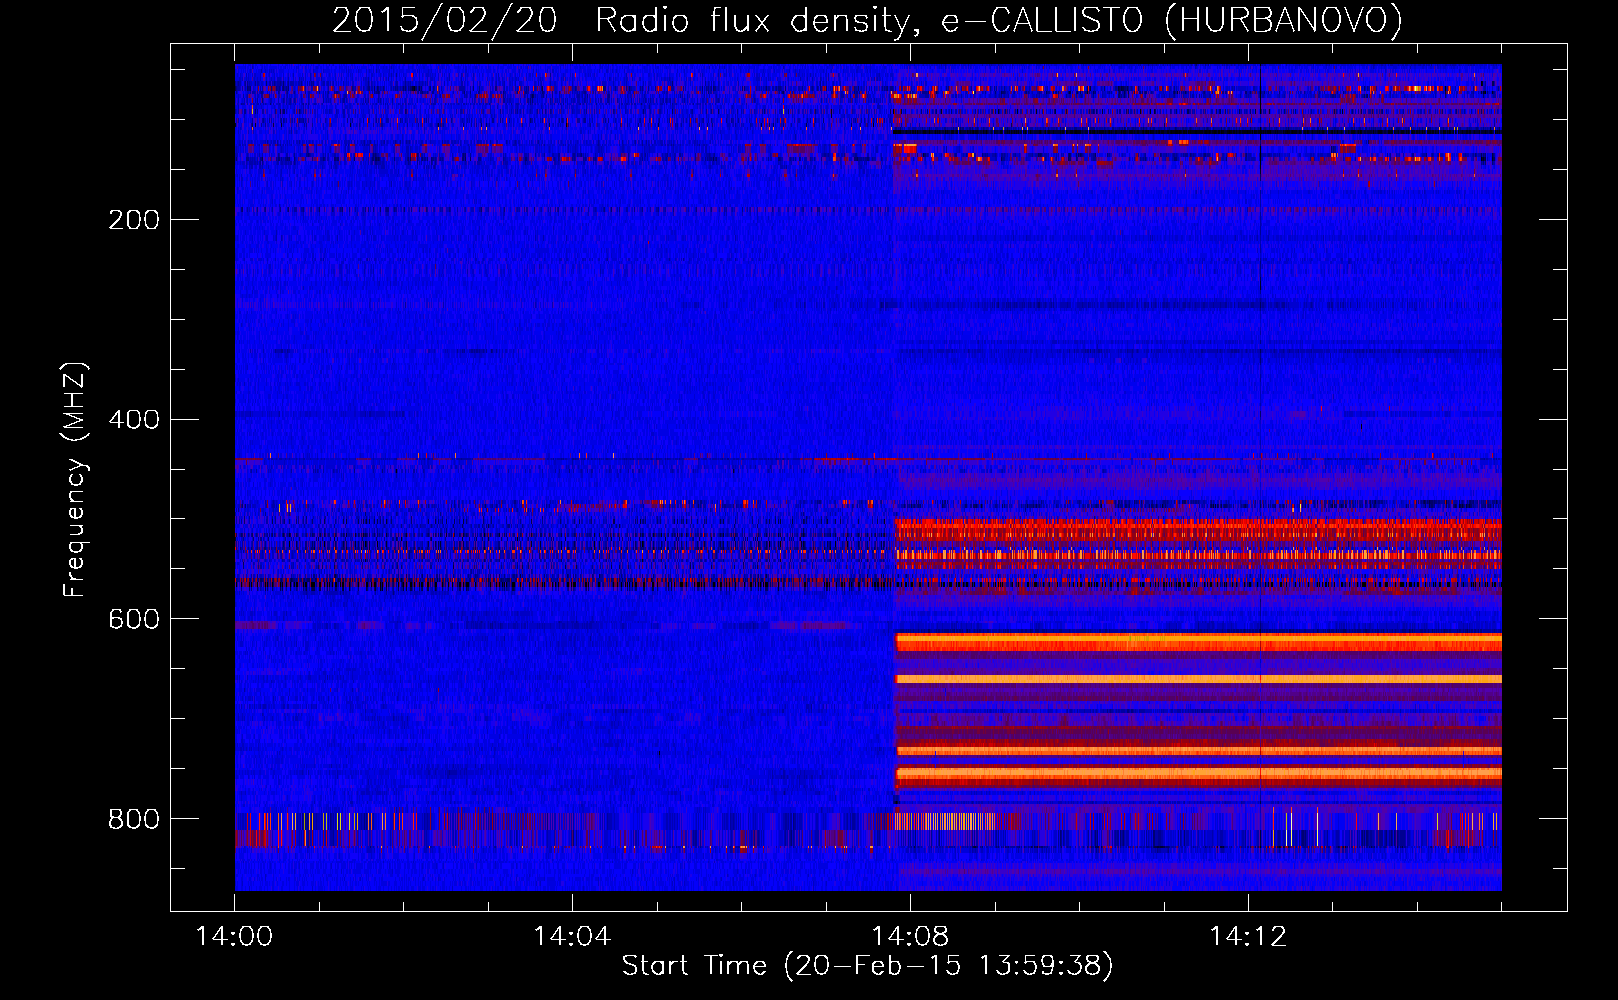The width and height of the screenshot is (1618, 1000).
Task: Click the 14:00 time tick label
Action: (x=234, y=937)
